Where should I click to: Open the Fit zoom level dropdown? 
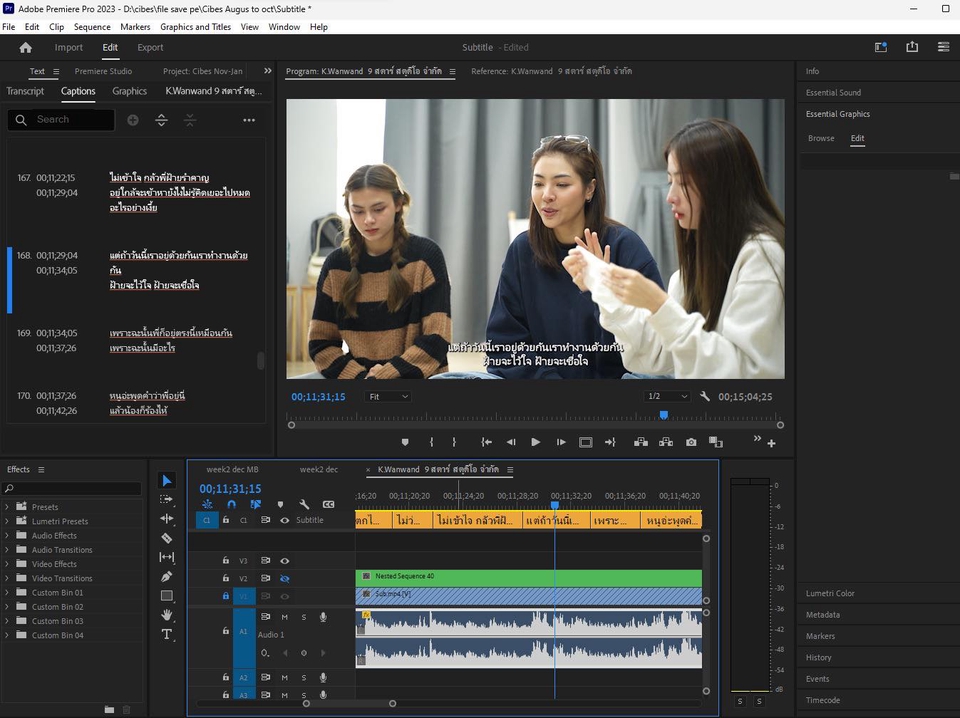[x=388, y=397]
